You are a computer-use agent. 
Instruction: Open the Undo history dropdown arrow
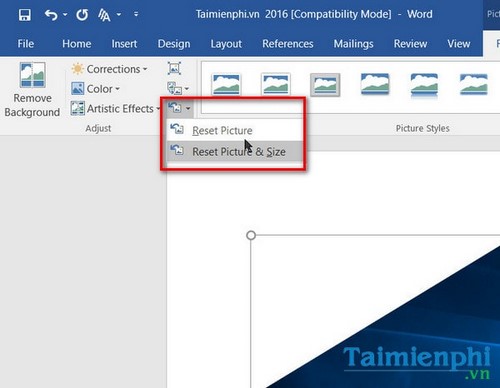coord(65,15)
